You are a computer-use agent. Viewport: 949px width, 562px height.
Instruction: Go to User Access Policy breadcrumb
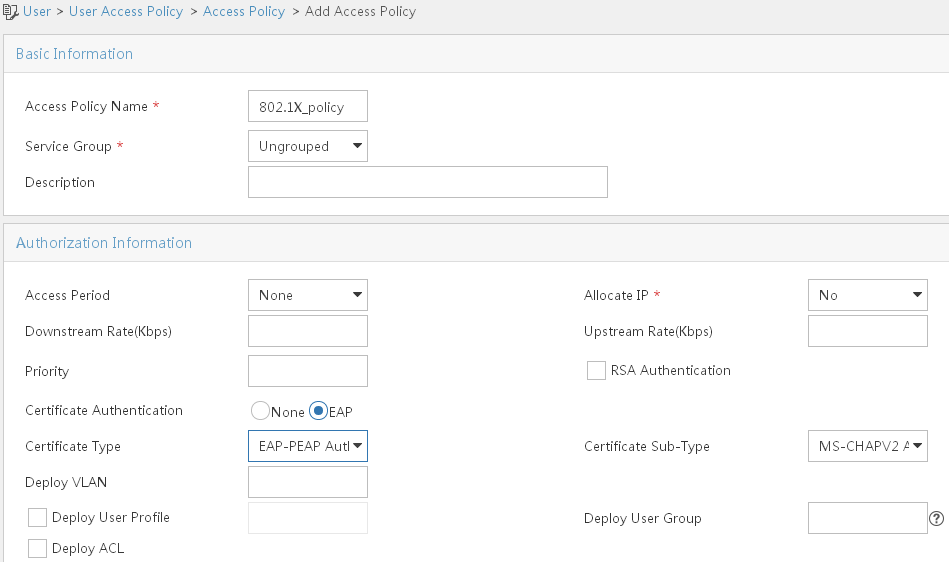[x=126, y=11]
